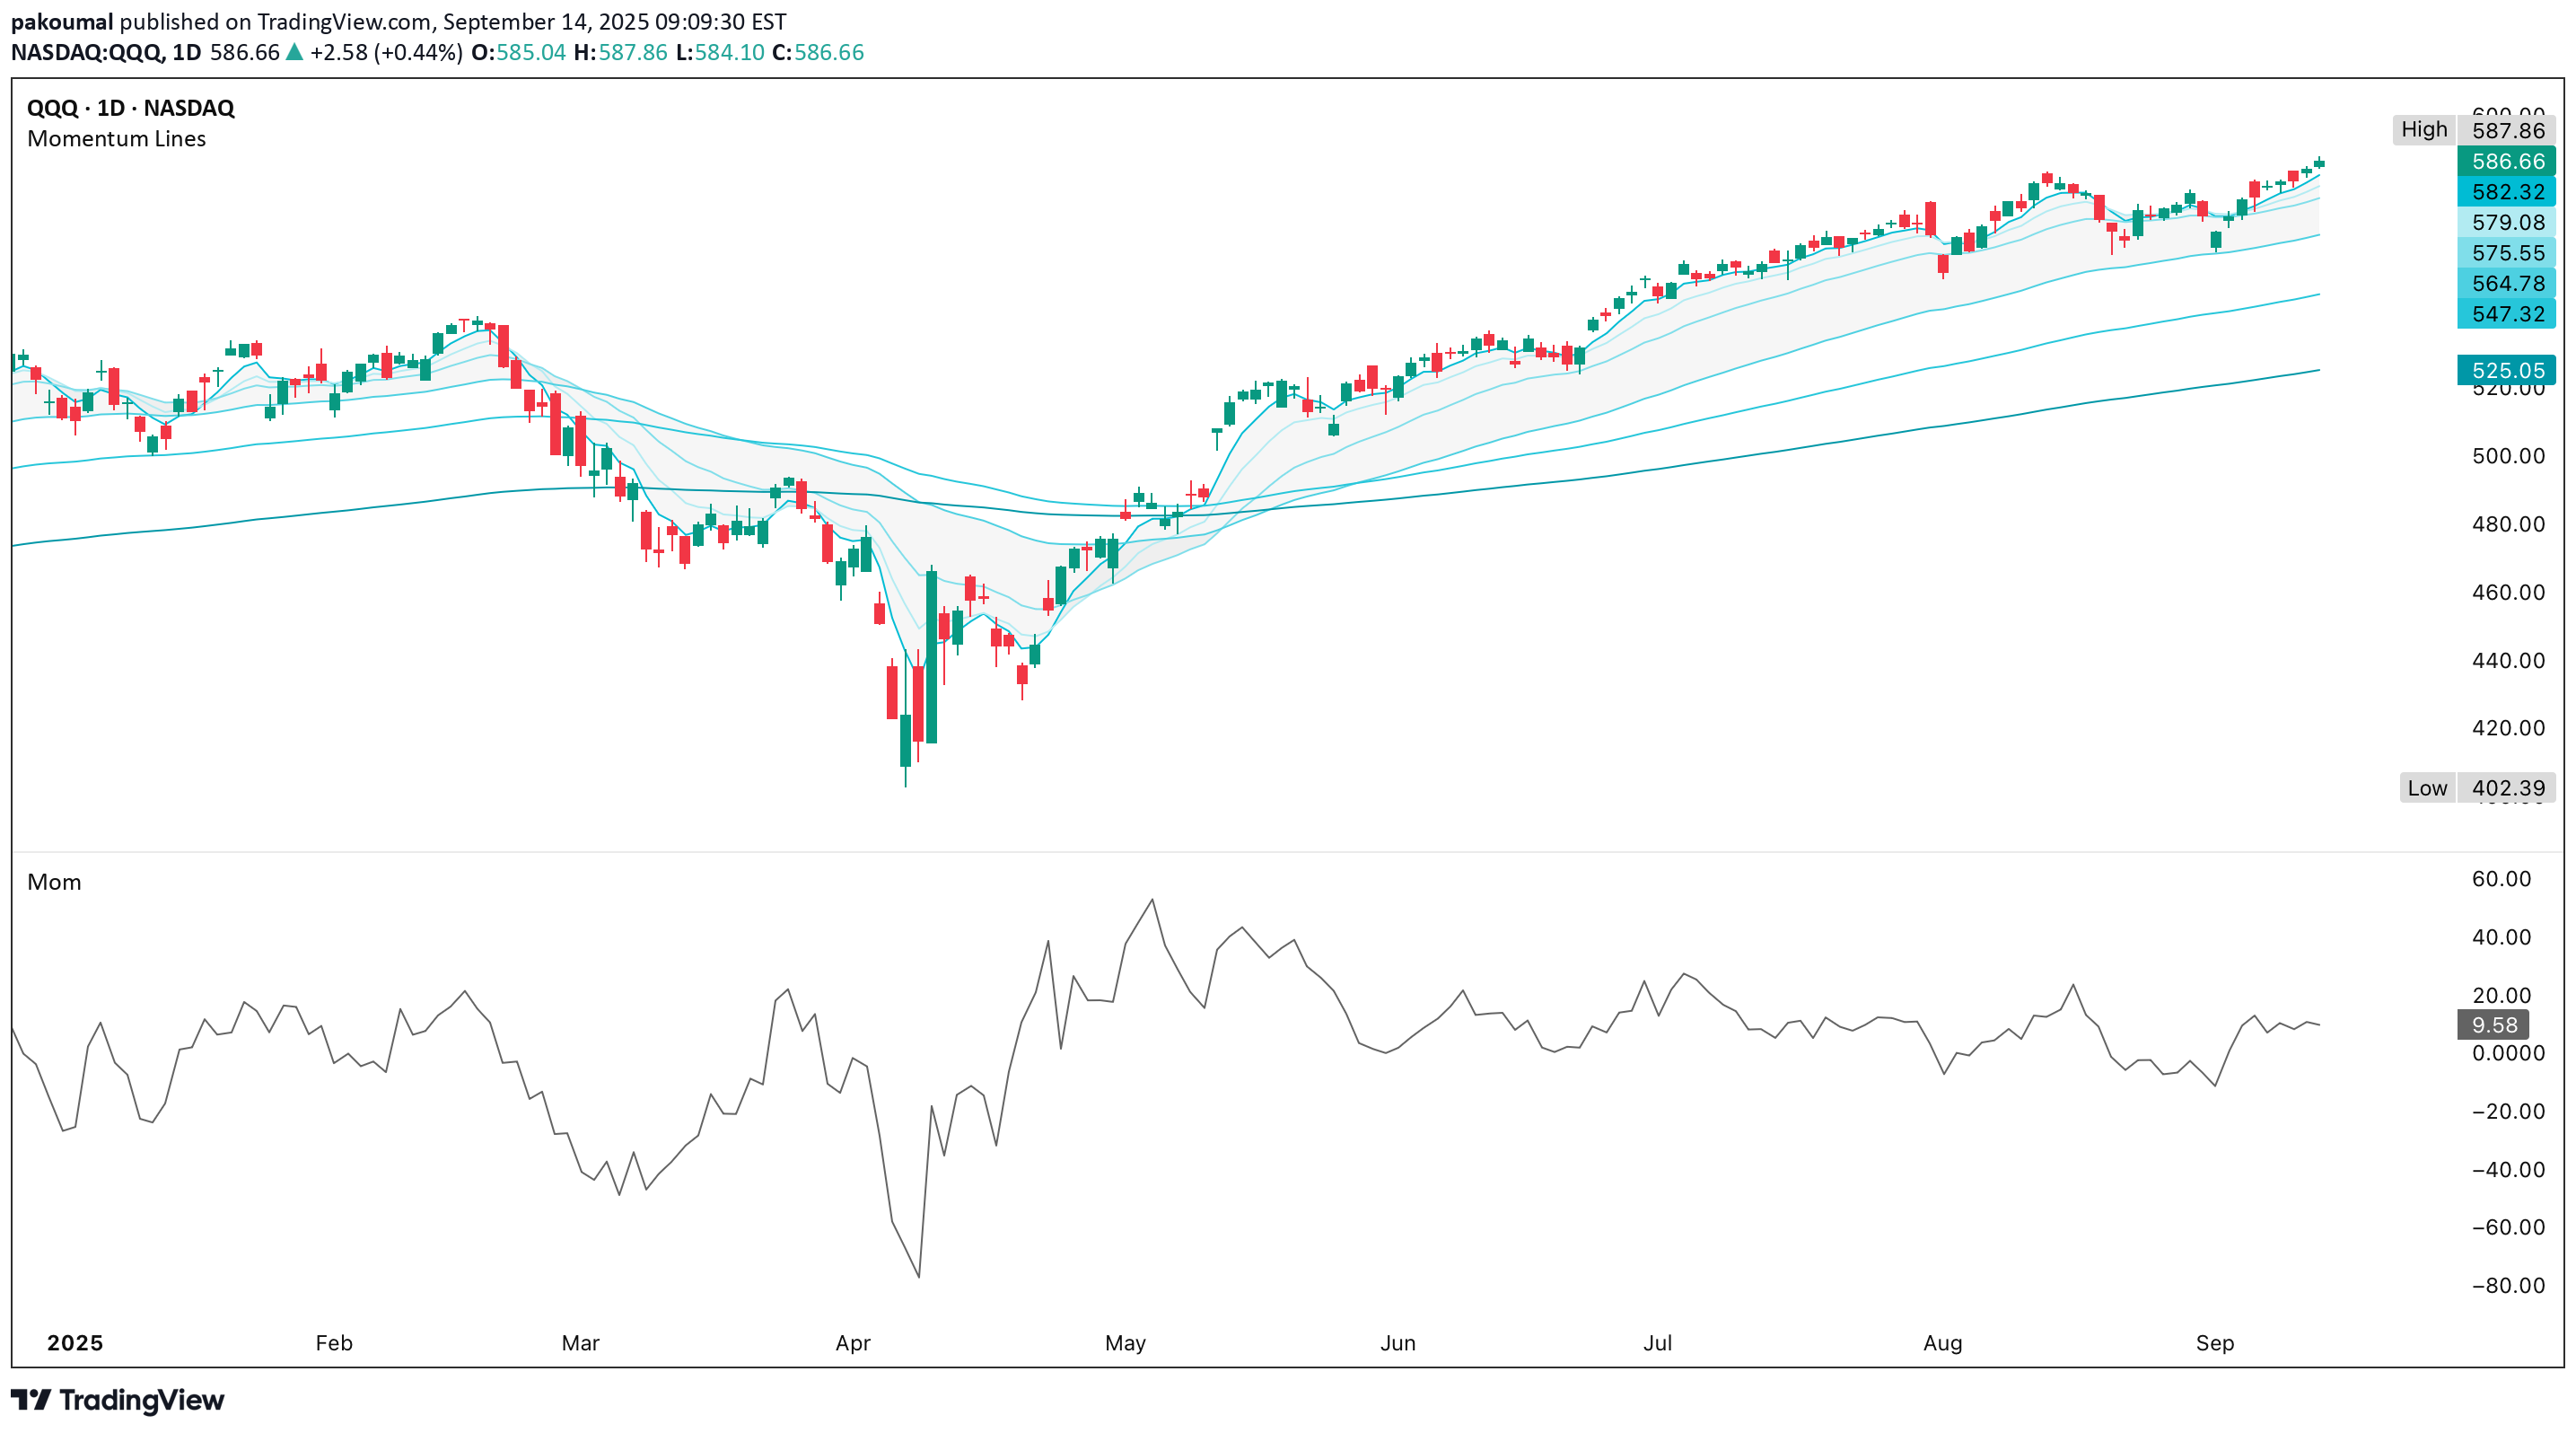Click the 'NASDAQ:QQQ, 1D' header symbol text
The height and width of the screenshot is (1433, 2576).
(x=106, y=52)
